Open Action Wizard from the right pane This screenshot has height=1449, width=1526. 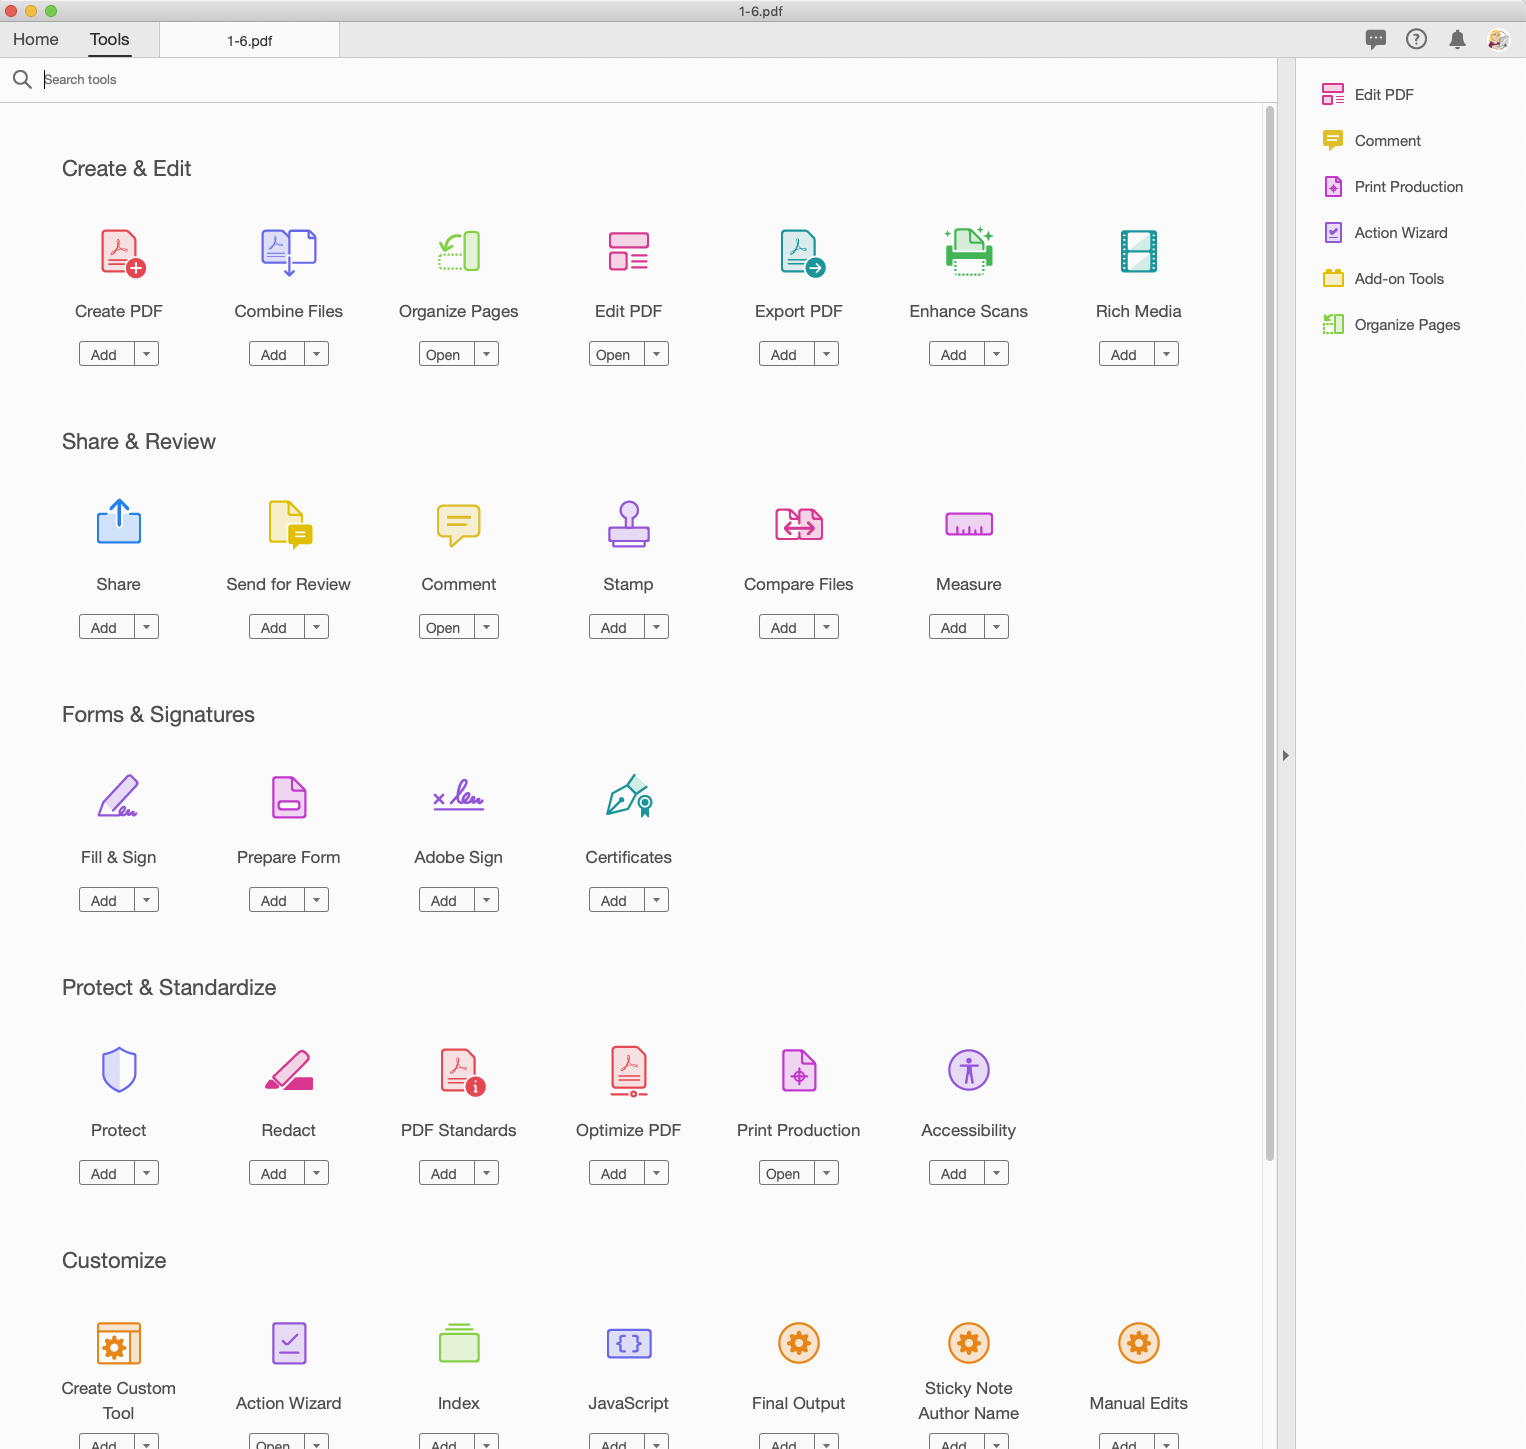tap(1385, 233)
